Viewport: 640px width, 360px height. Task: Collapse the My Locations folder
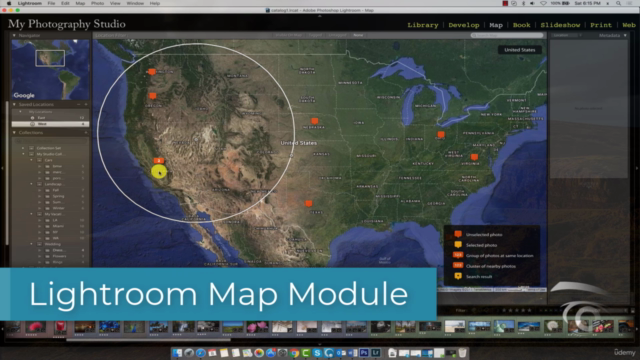point(20,111)
